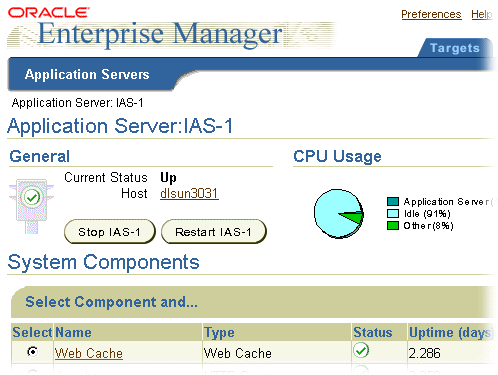This screenshot has width=498, height=375.
Task: Click the CPU usage pie chart
Action: [x=339, y=214]
